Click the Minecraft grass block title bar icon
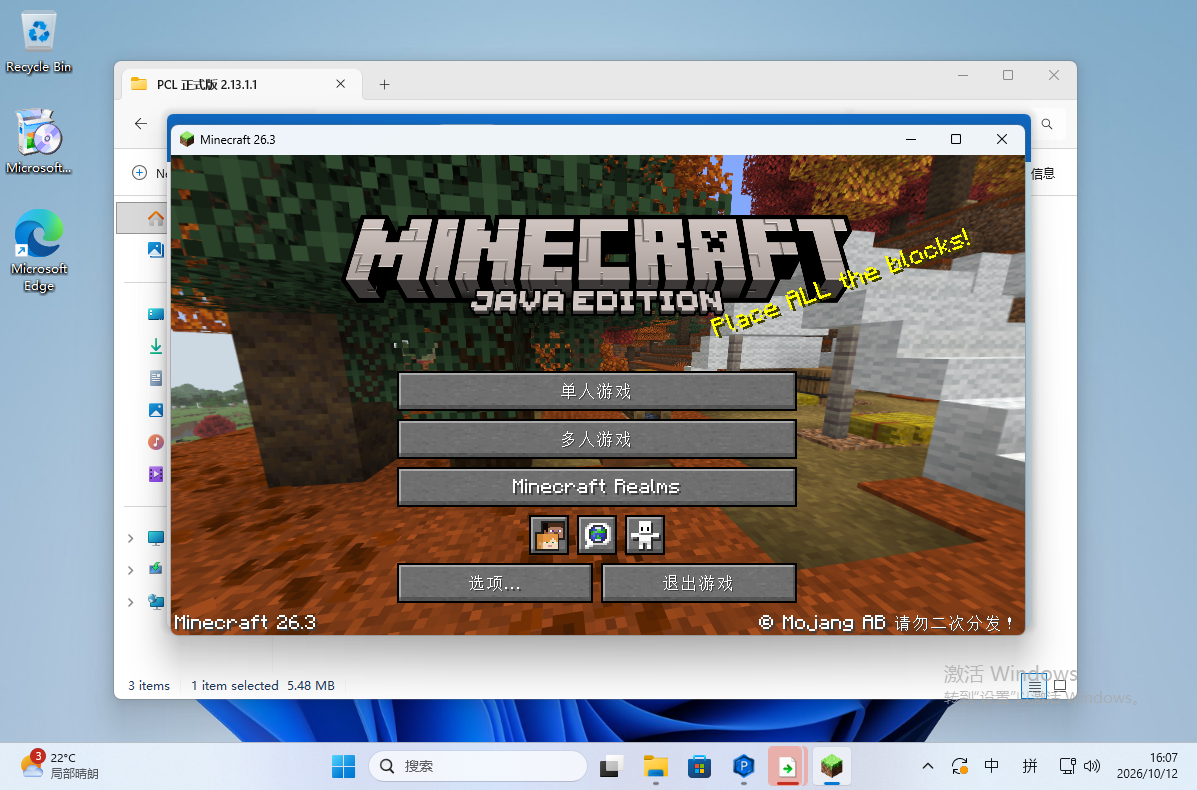Viewport: 1197px width, 790px height. [187, 139]
